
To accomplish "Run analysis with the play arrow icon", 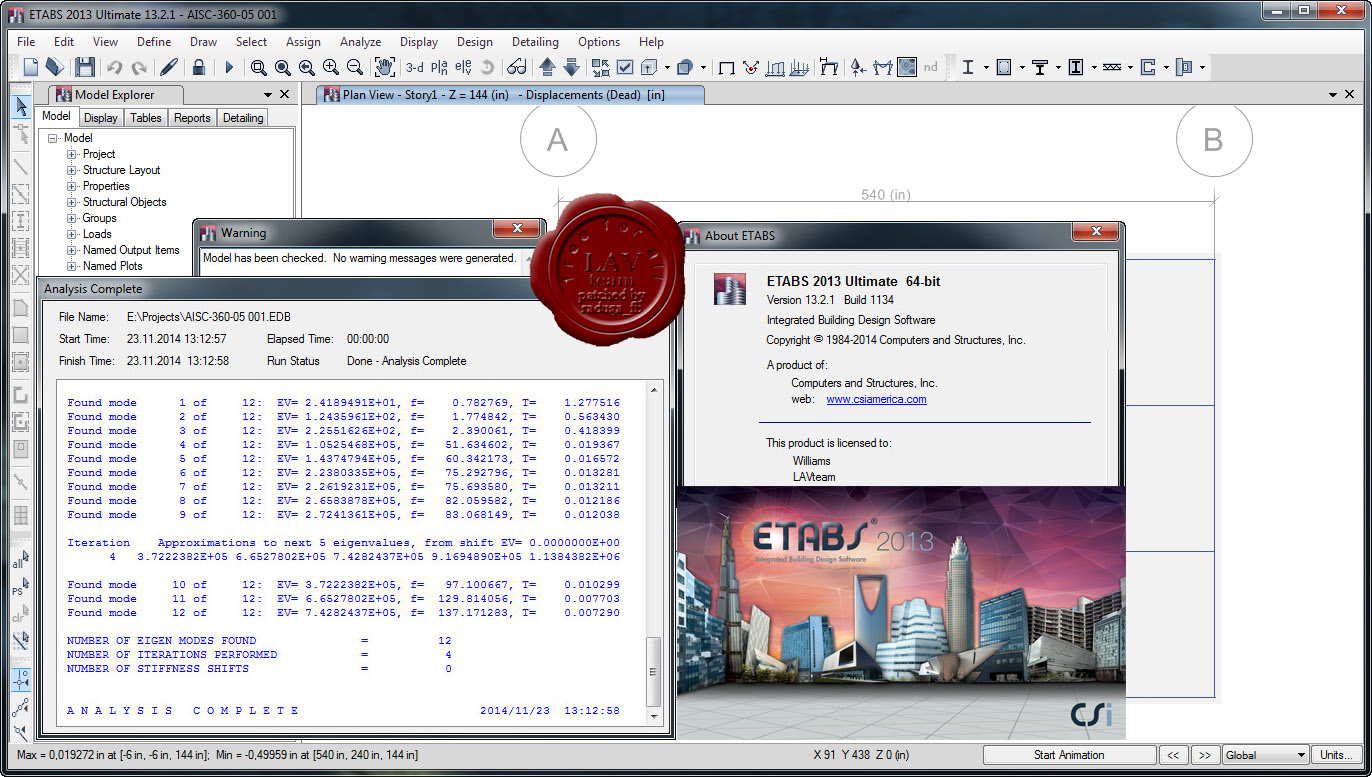I will [x=229, y=67].
